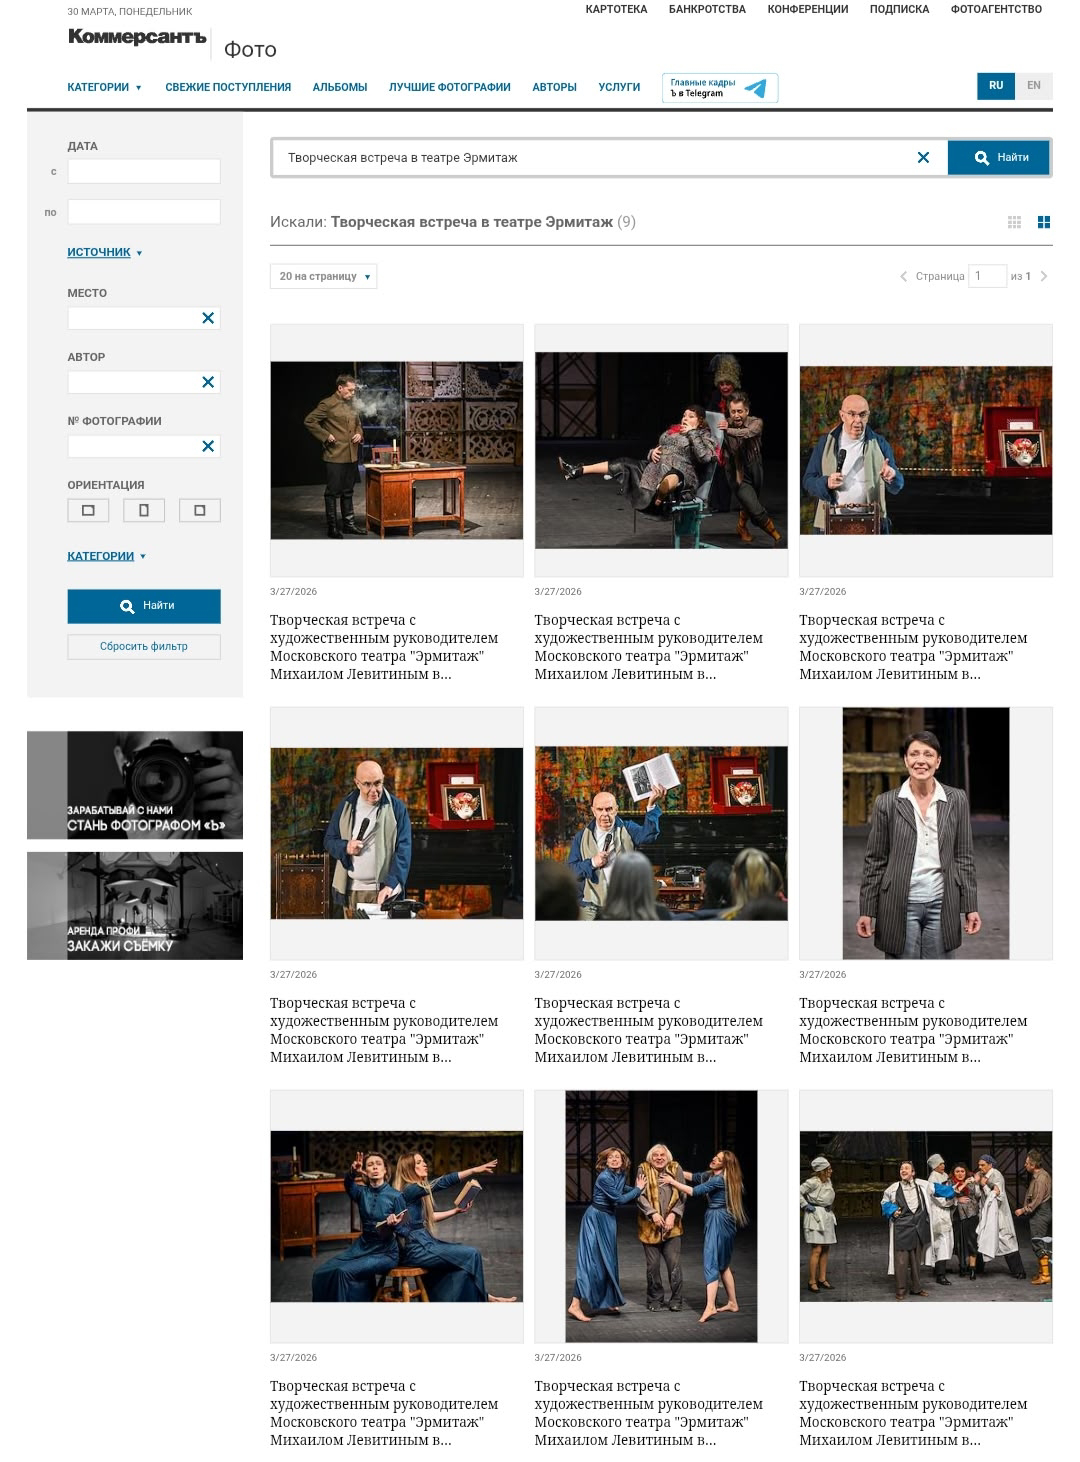Expand the КАТЕГОРИИ sidebar filter
Image resolution: width=1080 pixels, height=1462 pixels.
point(106,556)
